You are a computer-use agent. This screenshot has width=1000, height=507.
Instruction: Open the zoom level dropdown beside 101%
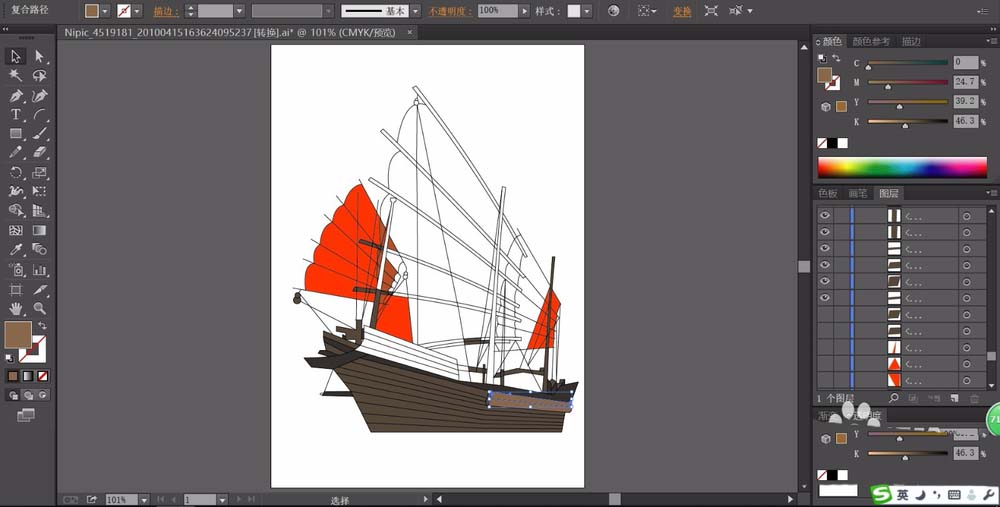click(144, 500)
